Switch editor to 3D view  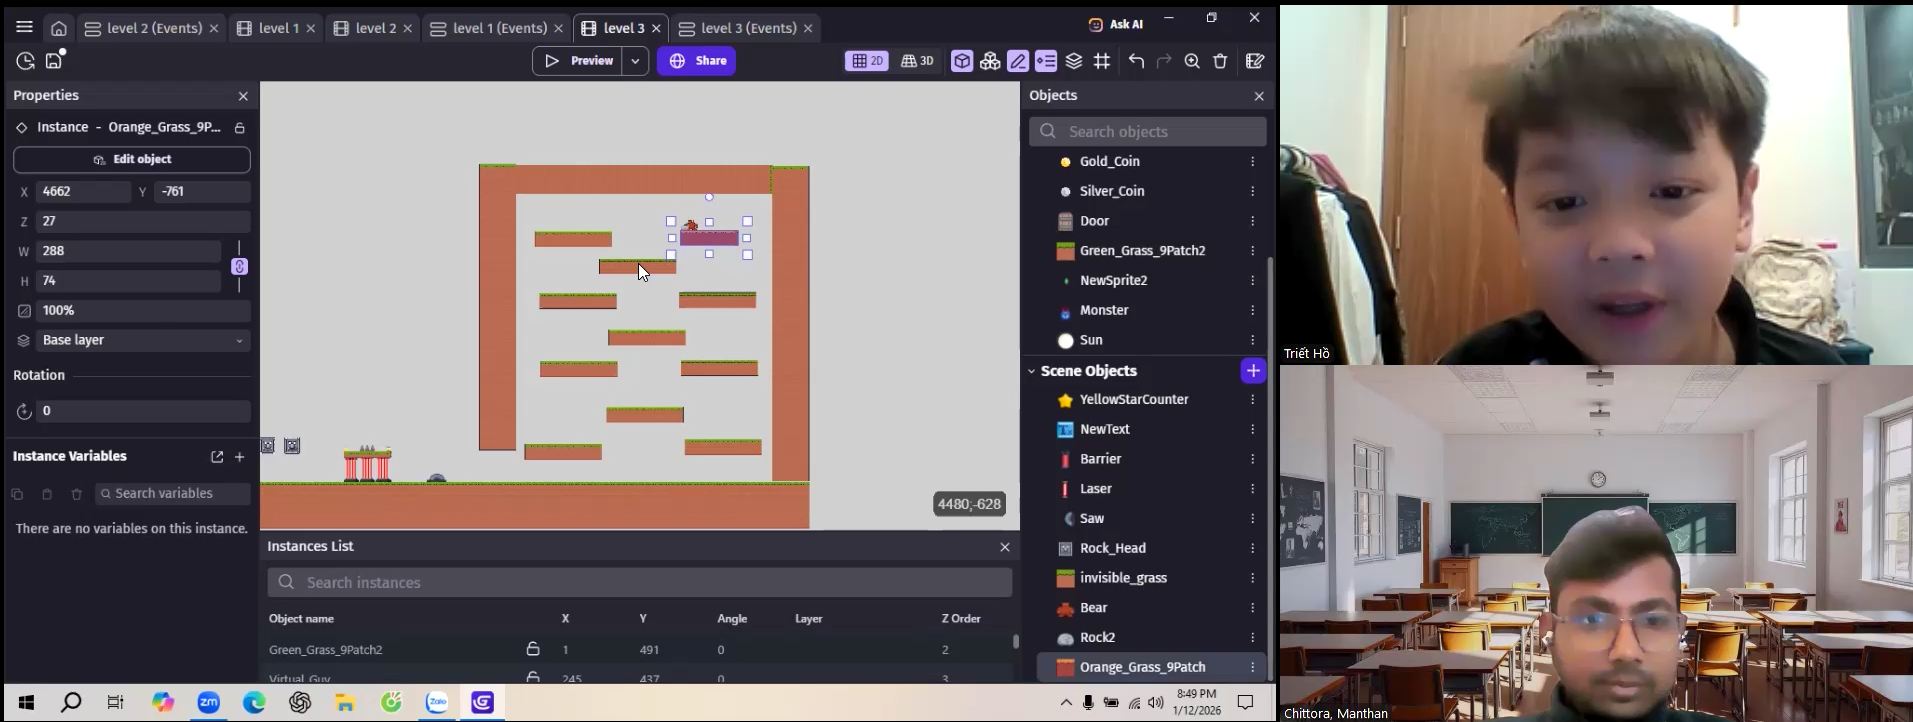917,61
